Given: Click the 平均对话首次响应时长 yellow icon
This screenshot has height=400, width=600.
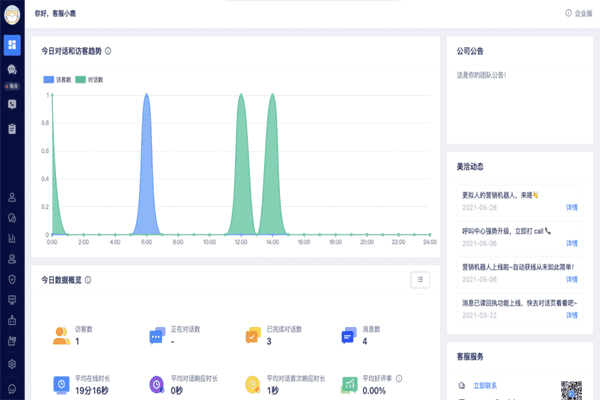Looking at the screenshot, I should (253, 385).
